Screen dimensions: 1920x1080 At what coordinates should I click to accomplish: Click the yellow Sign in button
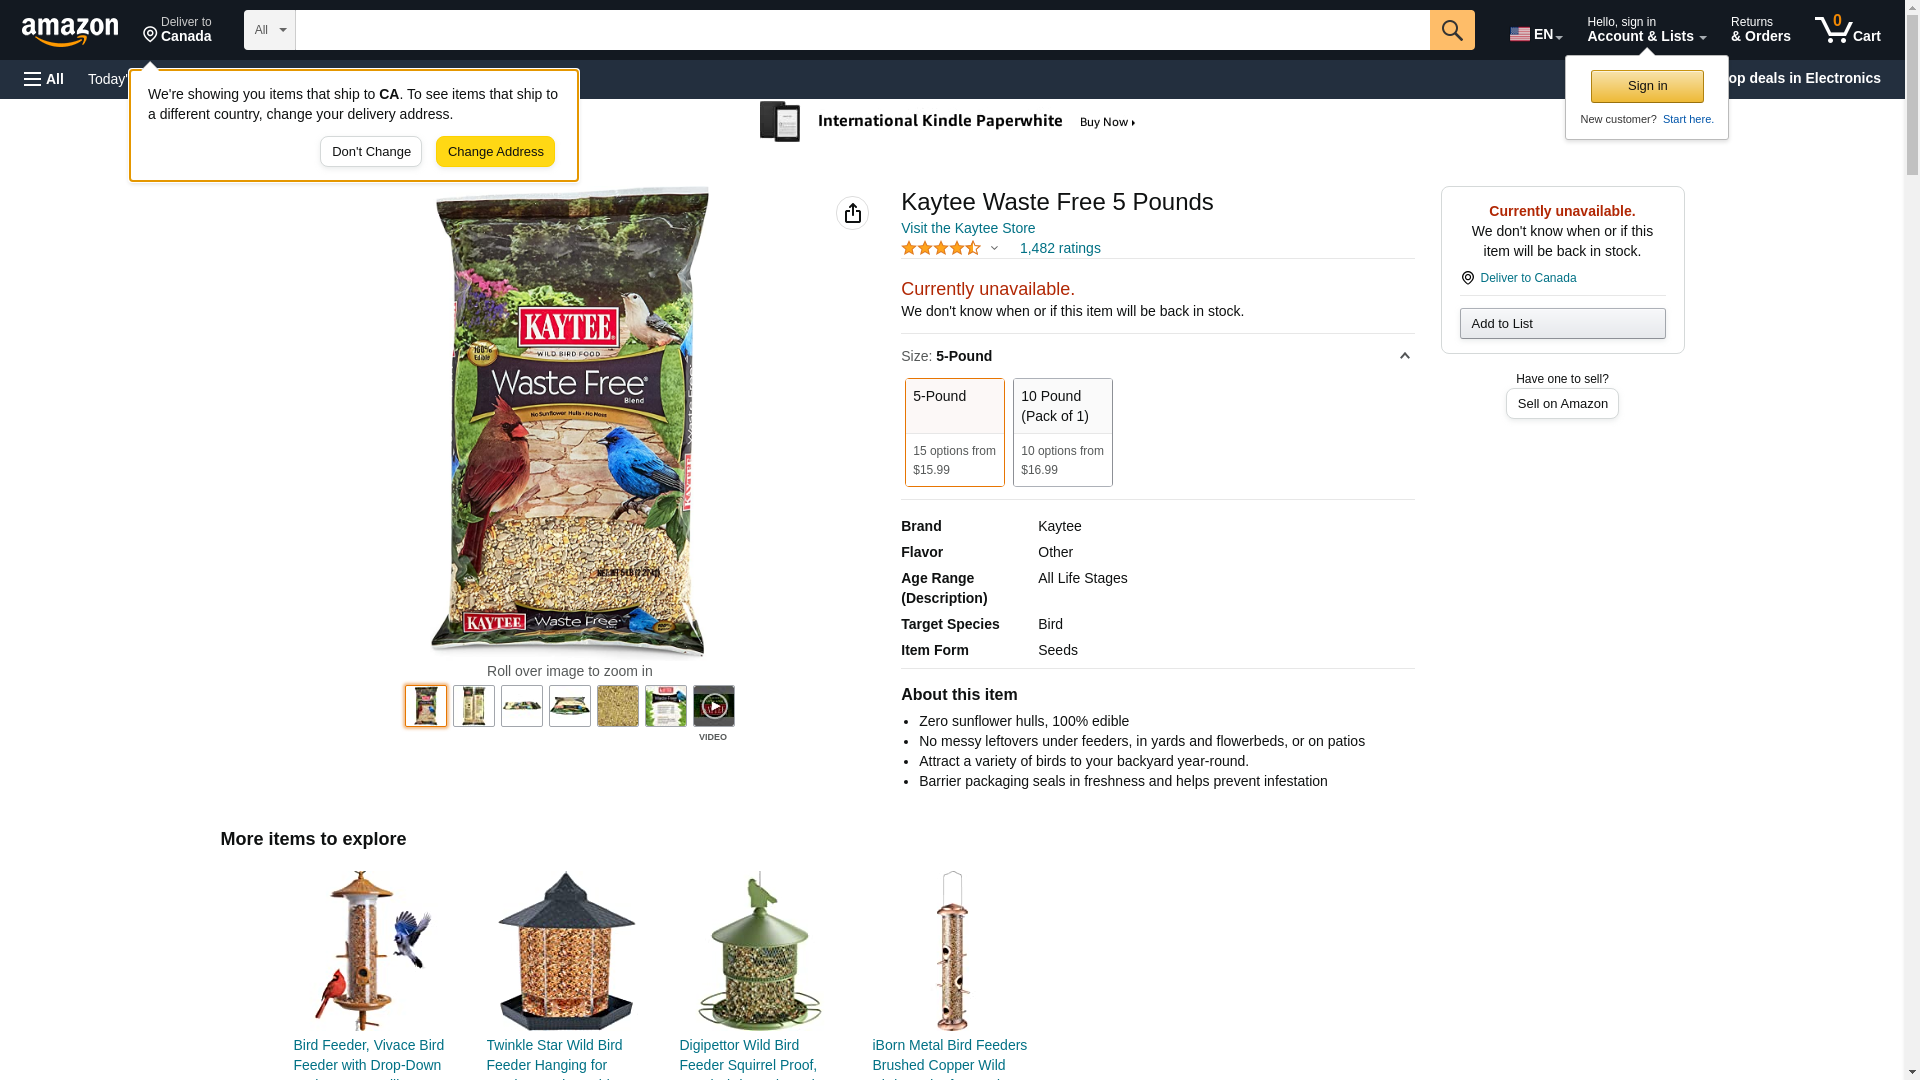[x=1647, y=86]
